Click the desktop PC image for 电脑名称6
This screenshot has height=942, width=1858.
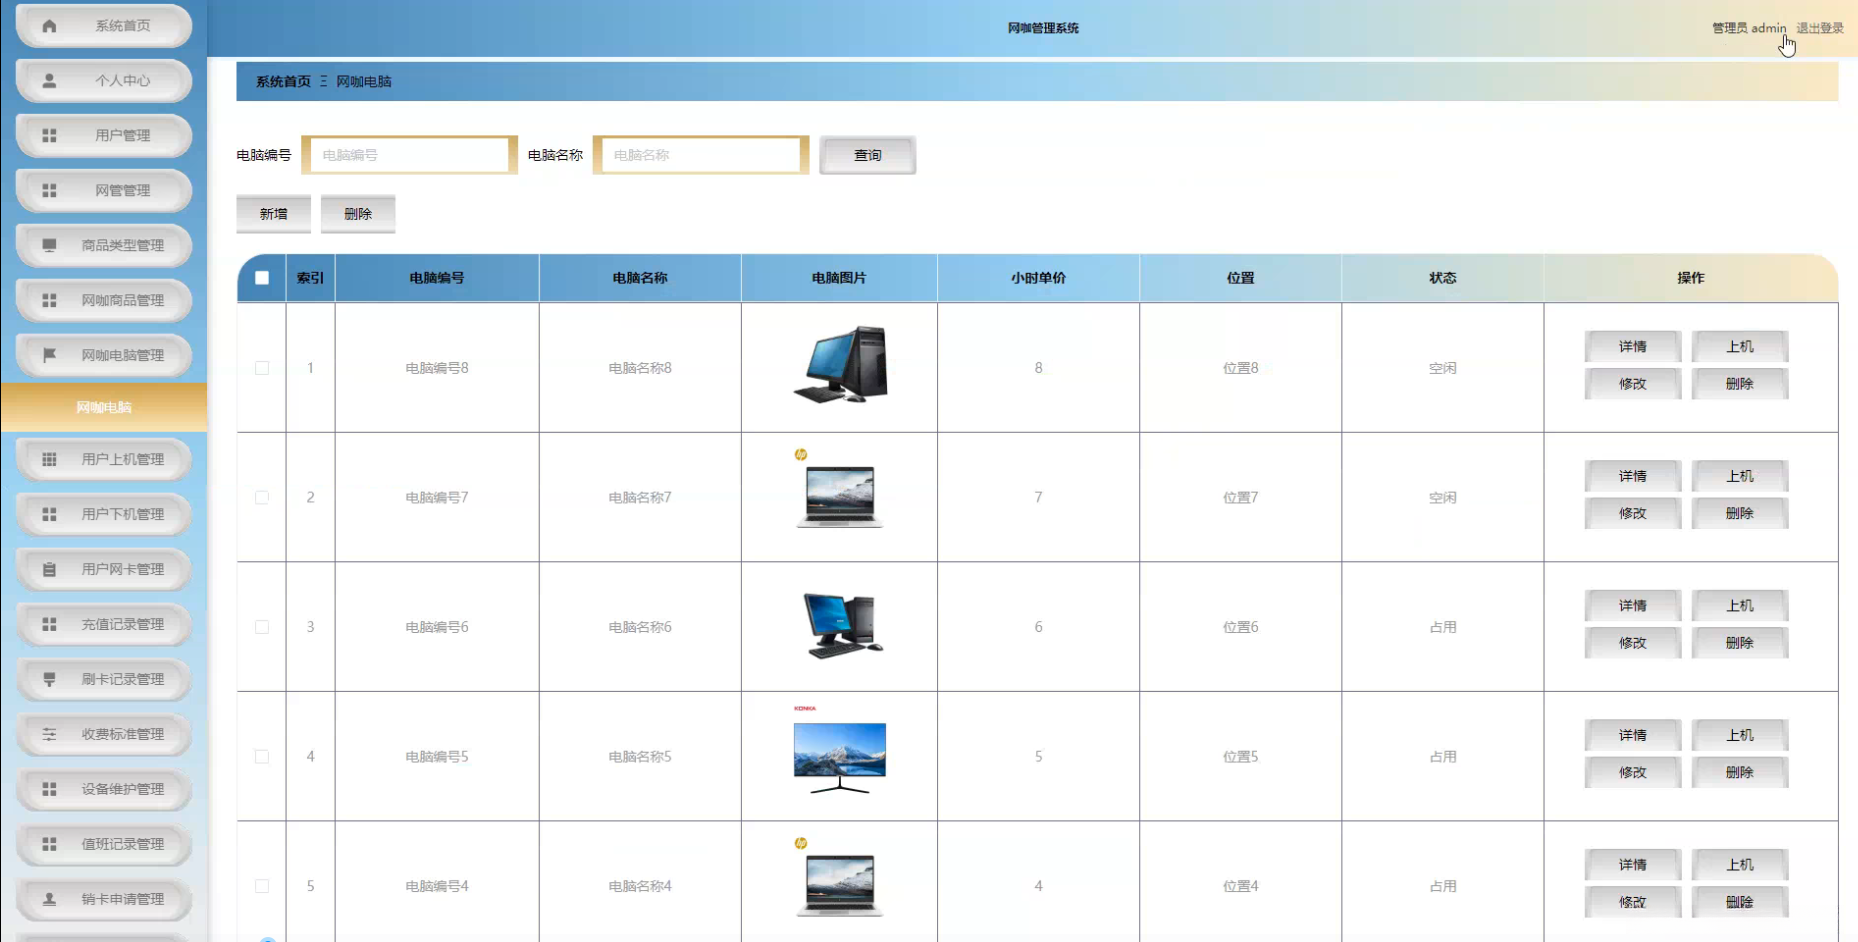click(x=840, y=625)
